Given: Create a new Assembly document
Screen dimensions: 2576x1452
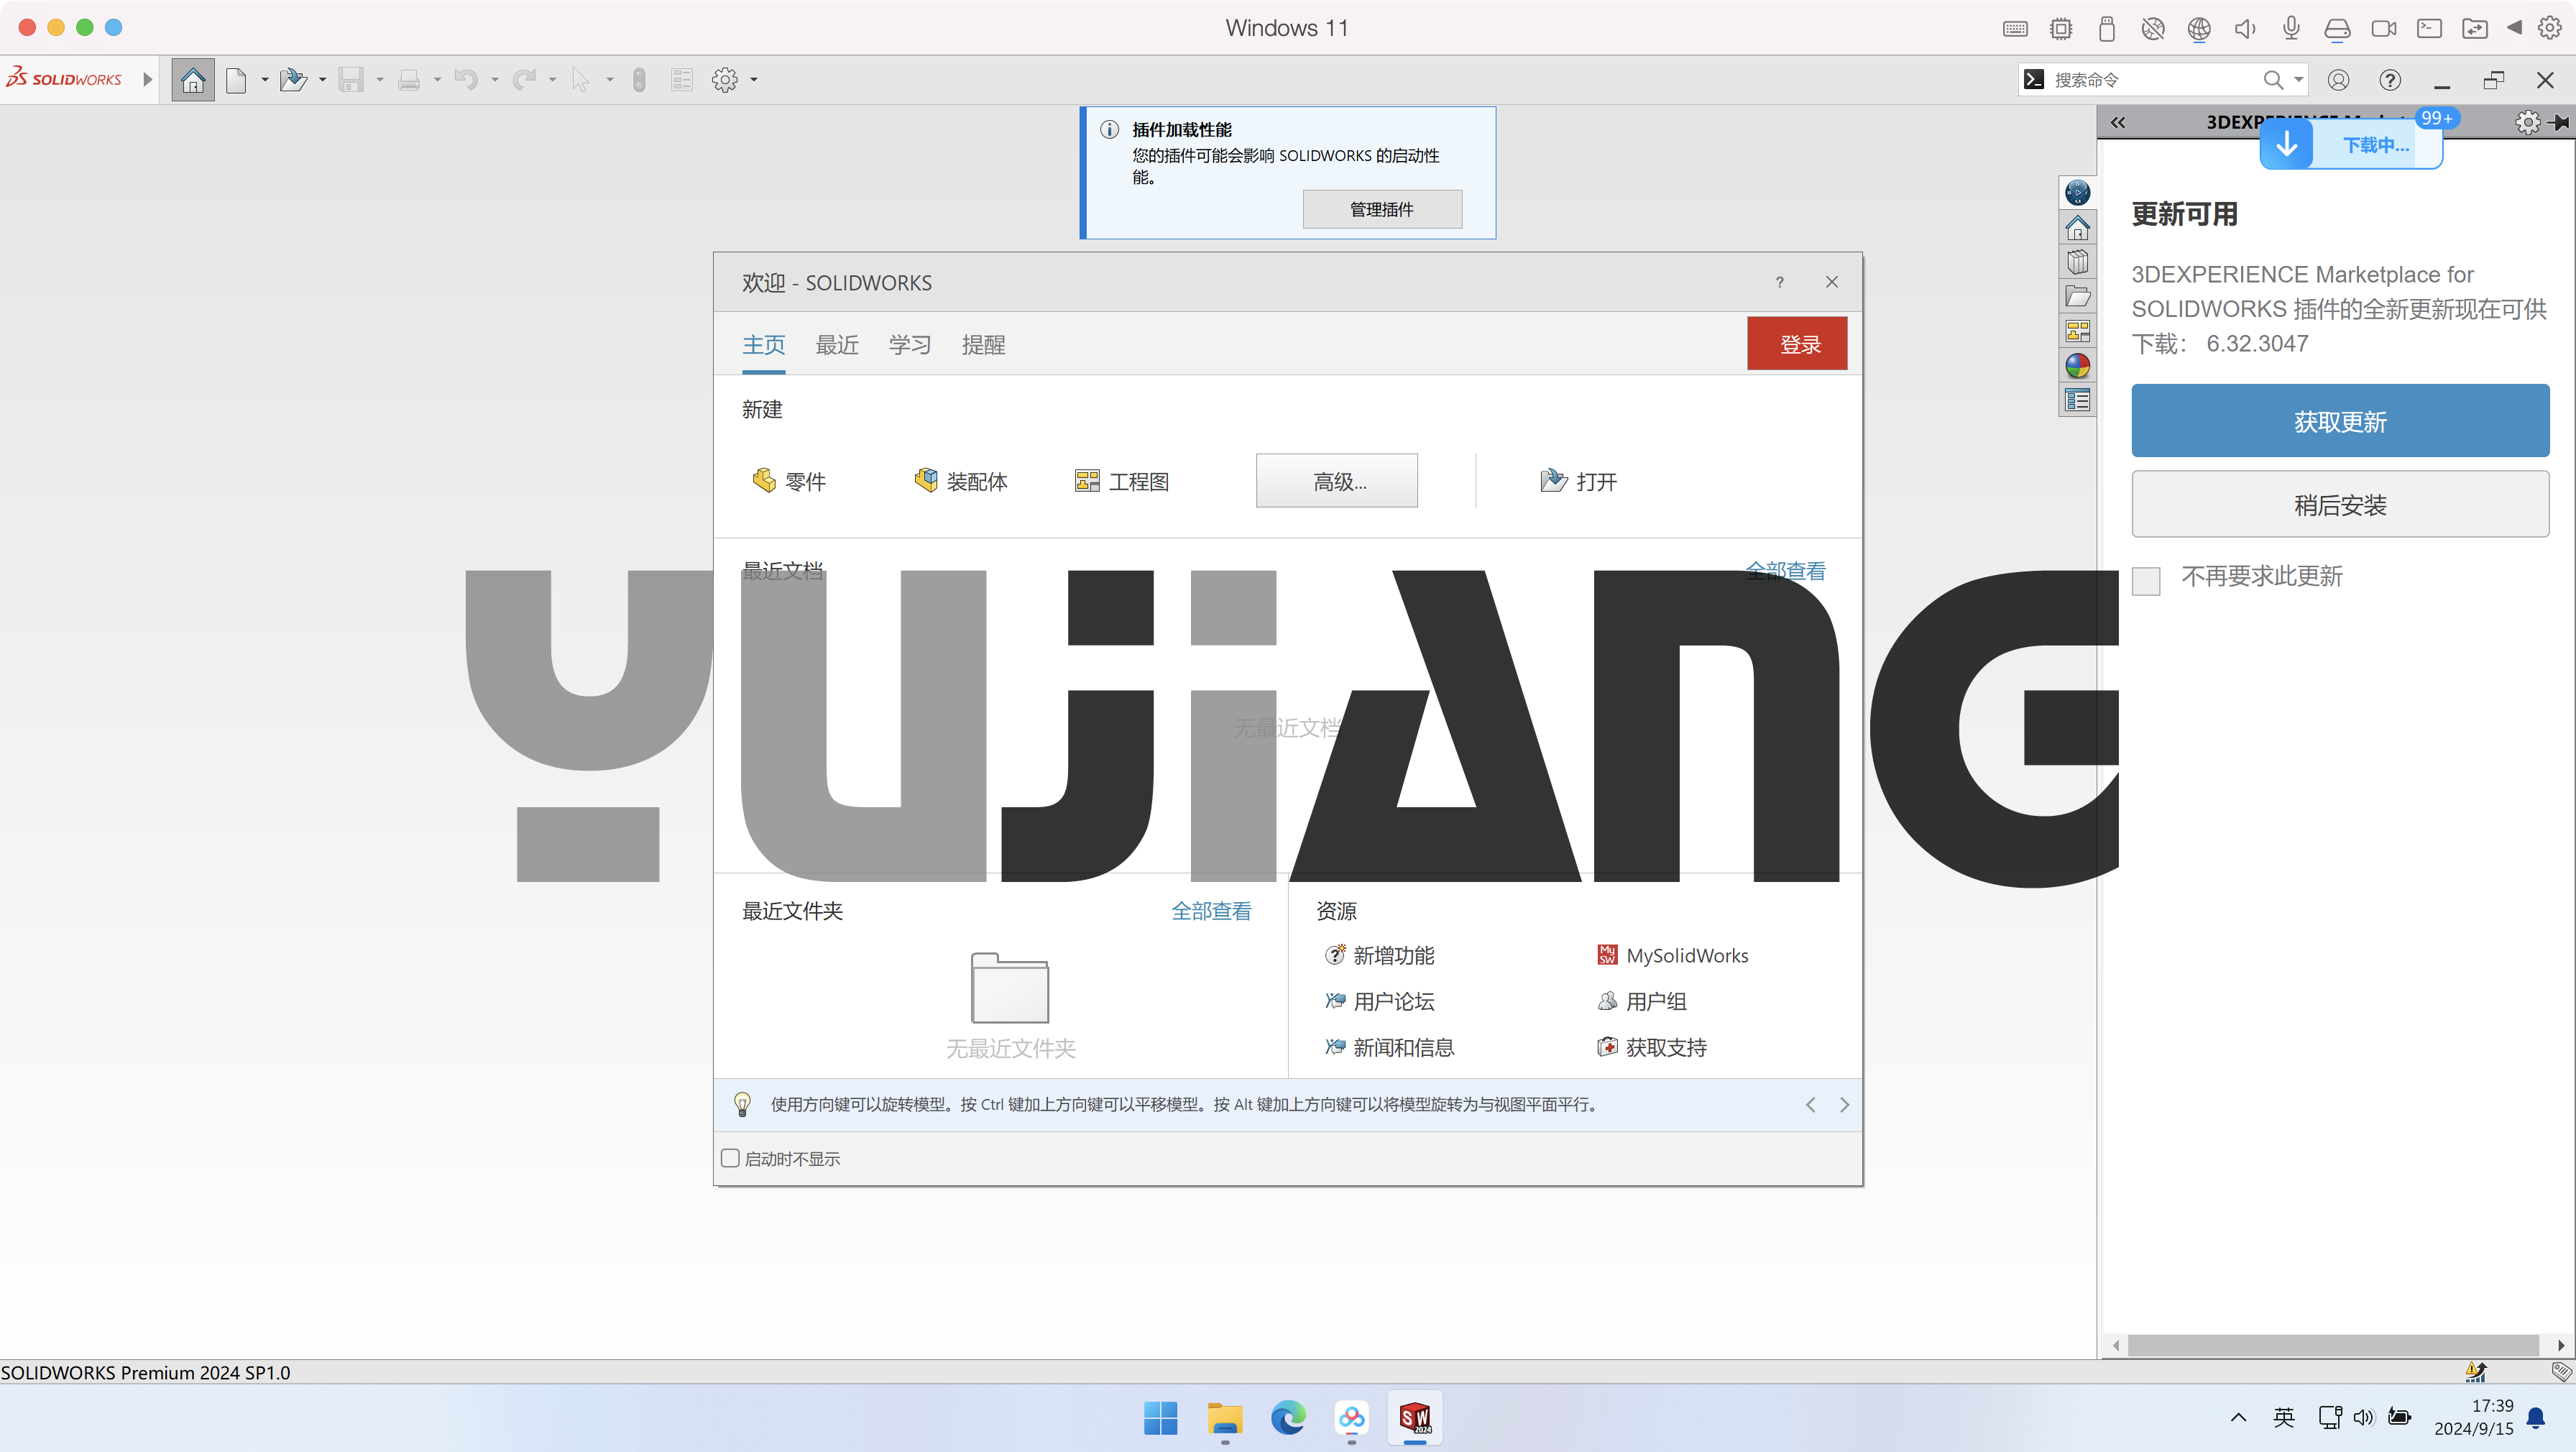Looking at the screenshot, I should pos(960,482).
